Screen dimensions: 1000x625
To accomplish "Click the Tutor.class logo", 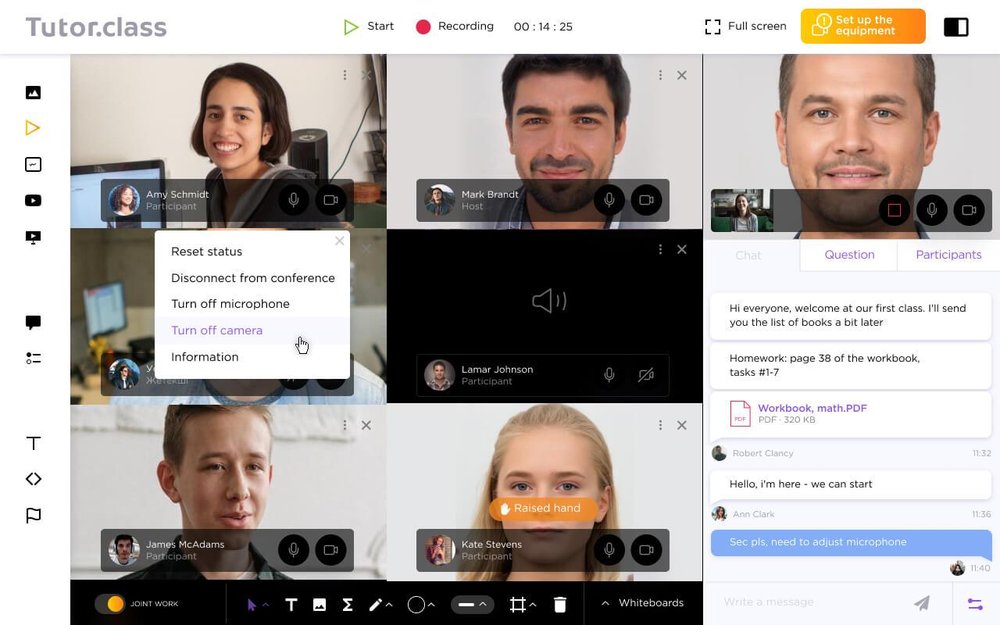I will (96, 27).
